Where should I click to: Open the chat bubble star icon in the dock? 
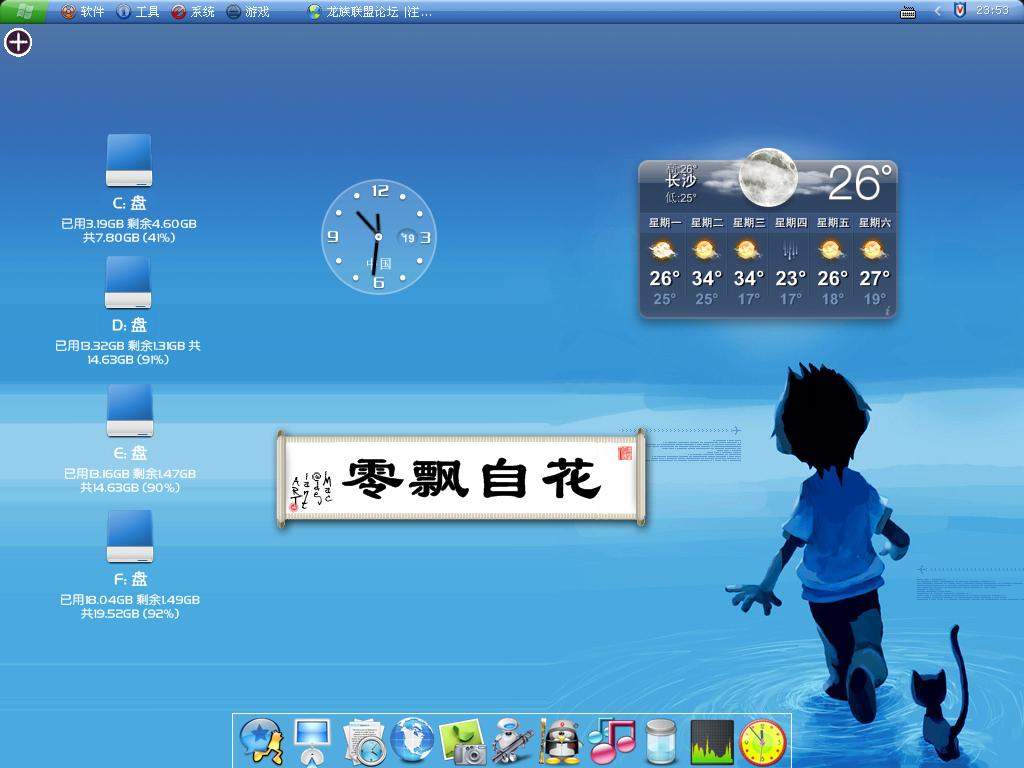pos(261,742)
